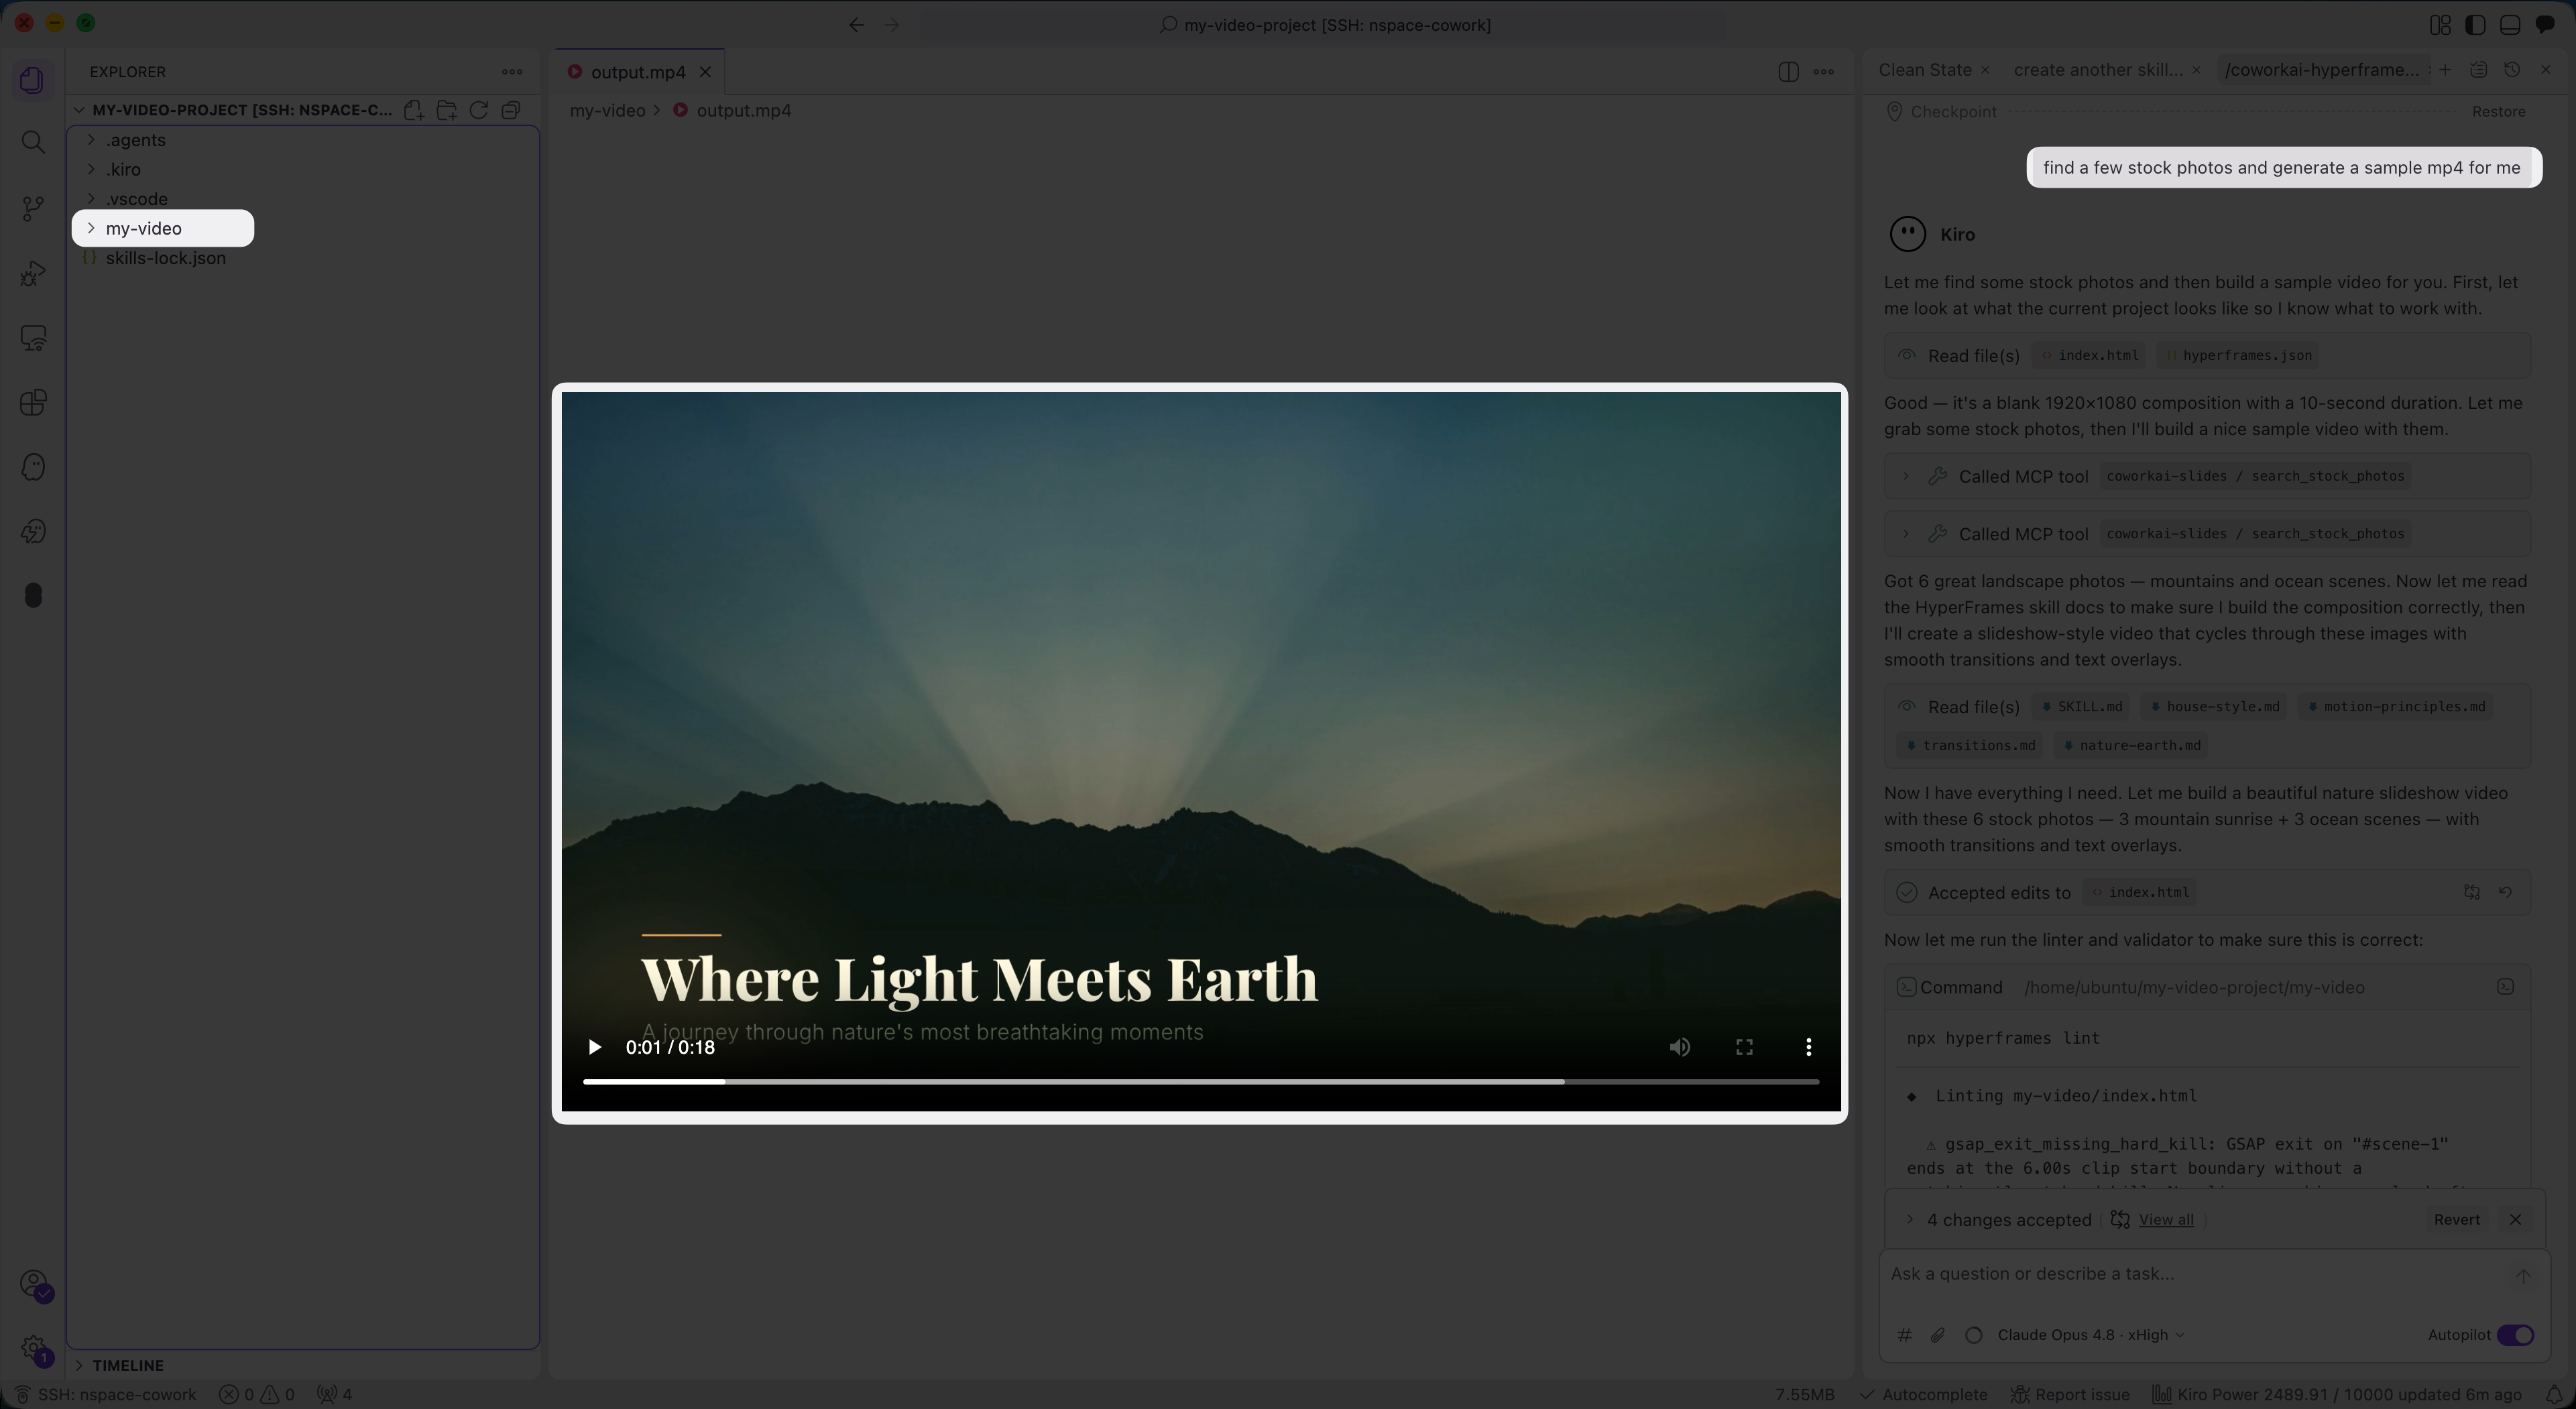2576x1409 pixels.
Task: Click Revert in changes accepted bar
Action: pyautogui.click(x=2456, y=1219)
